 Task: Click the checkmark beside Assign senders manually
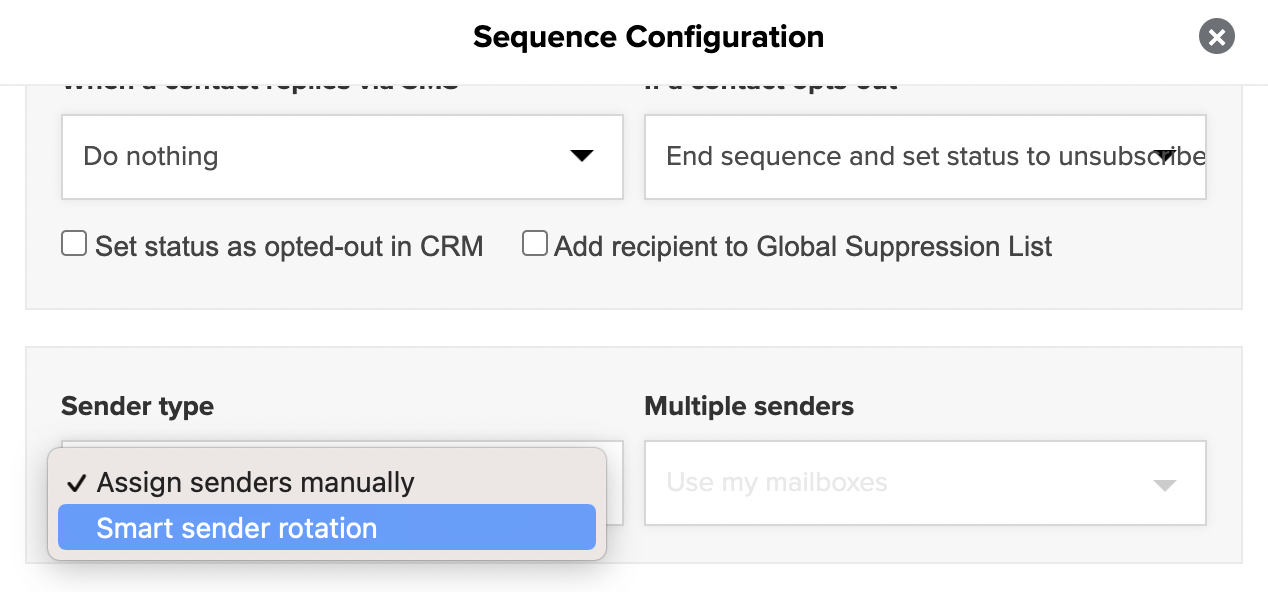[76, 483]
